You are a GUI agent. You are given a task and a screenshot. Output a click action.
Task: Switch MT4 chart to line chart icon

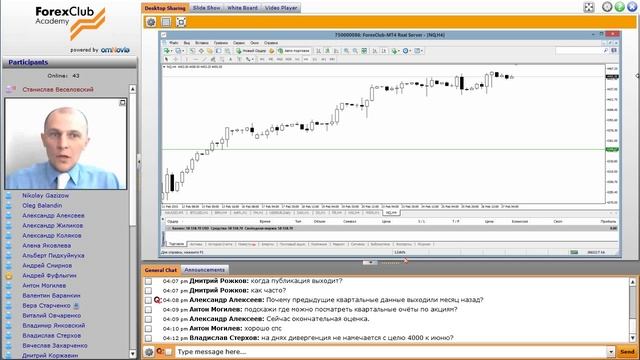[x=336, y=51]
